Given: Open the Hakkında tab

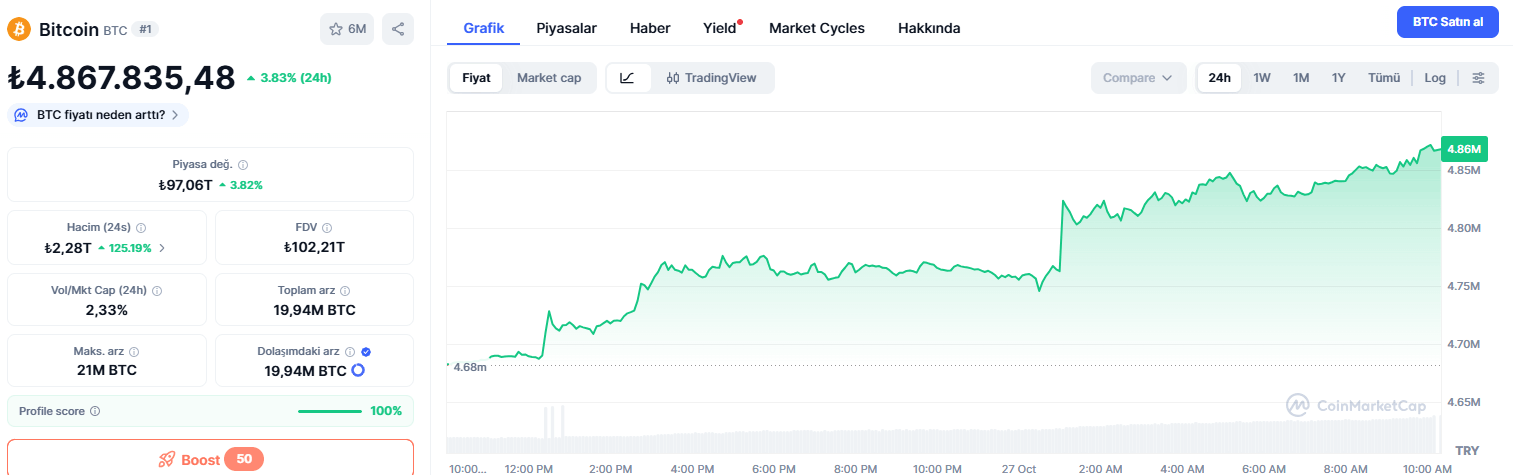Looking at the screenshot, I should [x=929, y=28].
